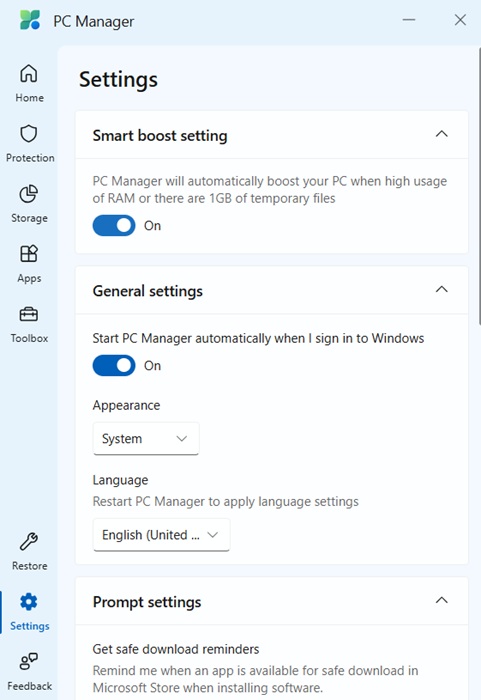The height and width of the screenshot is (700, 481).
Task: Collapse the Smart boost setting section
Action: pyautogui.click(x=441, y=134)
